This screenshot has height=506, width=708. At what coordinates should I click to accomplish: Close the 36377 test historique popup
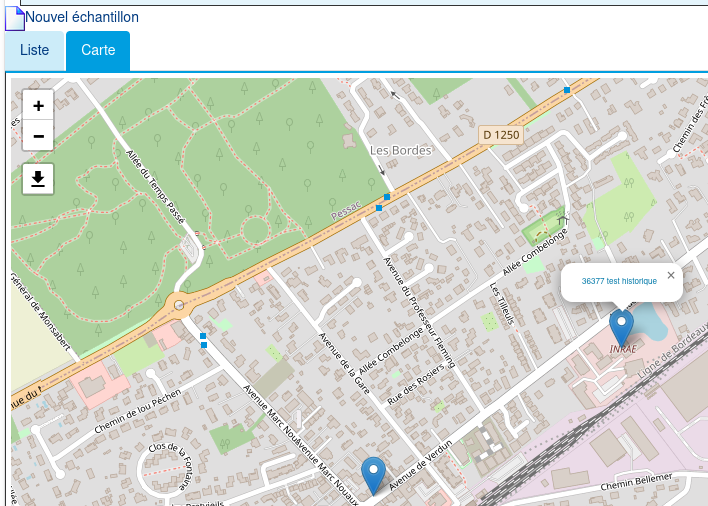(671, 275)
